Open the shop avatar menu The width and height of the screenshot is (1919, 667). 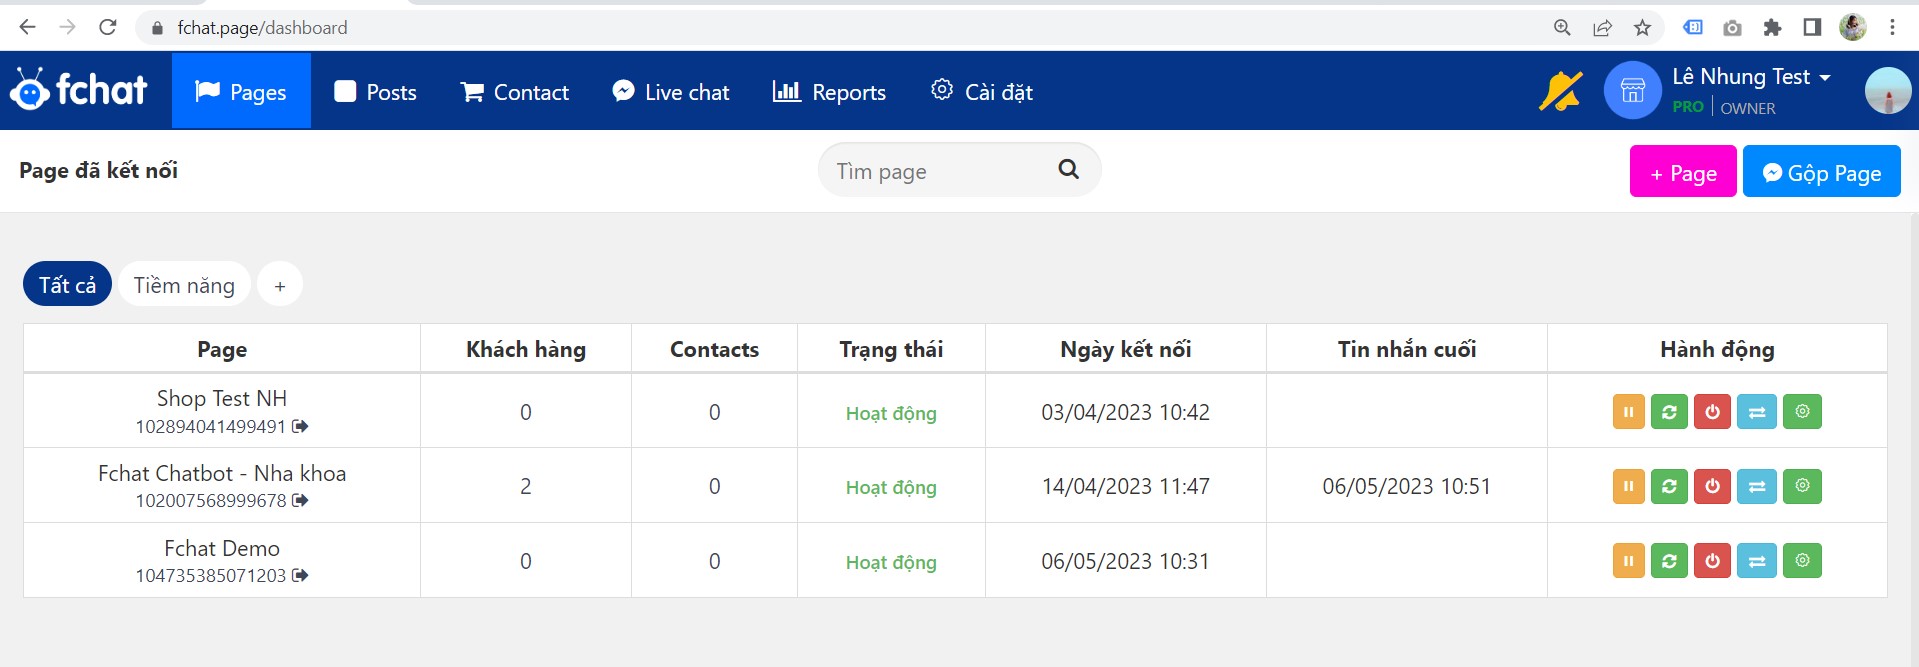1632,91
